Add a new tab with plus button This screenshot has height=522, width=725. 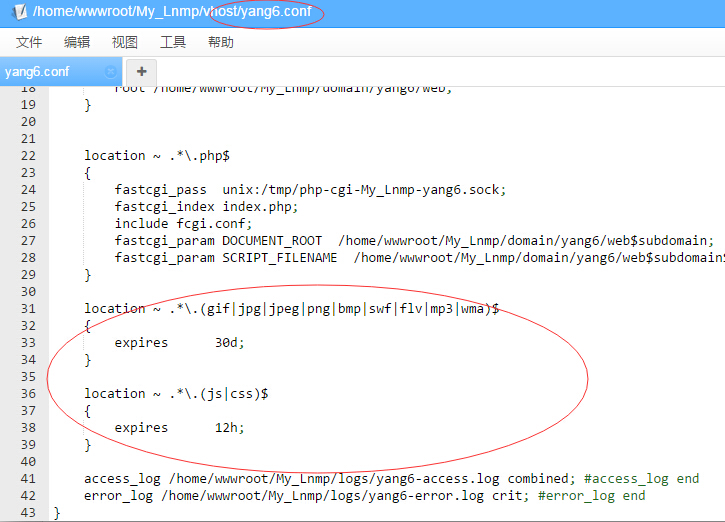pyautogui.click(x=141, y=71)
